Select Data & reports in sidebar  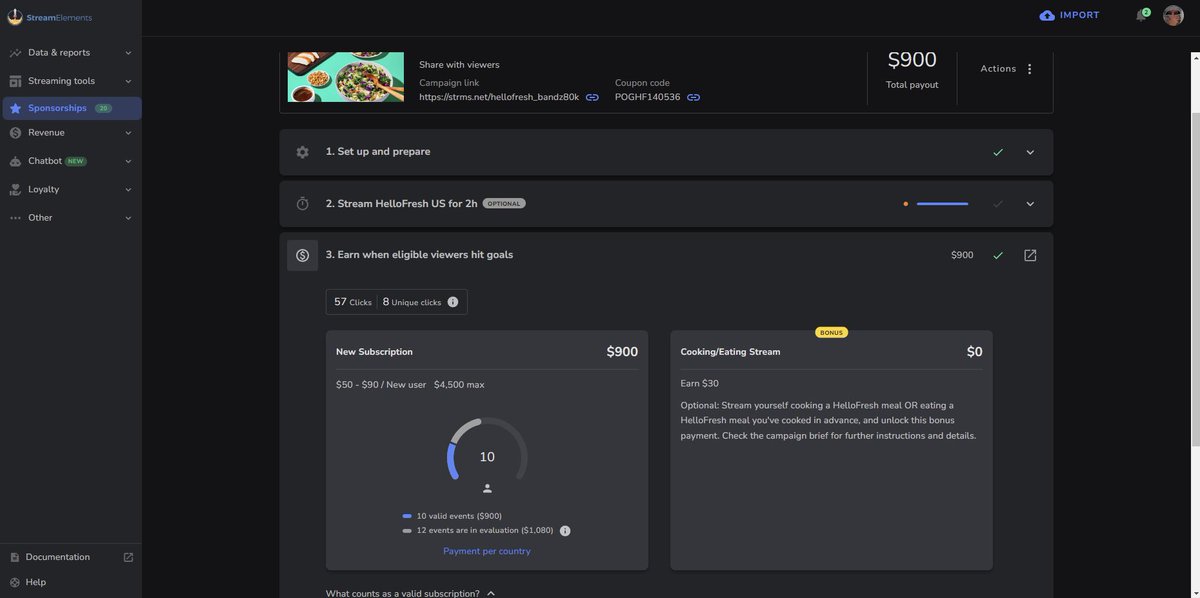[71, 53]
